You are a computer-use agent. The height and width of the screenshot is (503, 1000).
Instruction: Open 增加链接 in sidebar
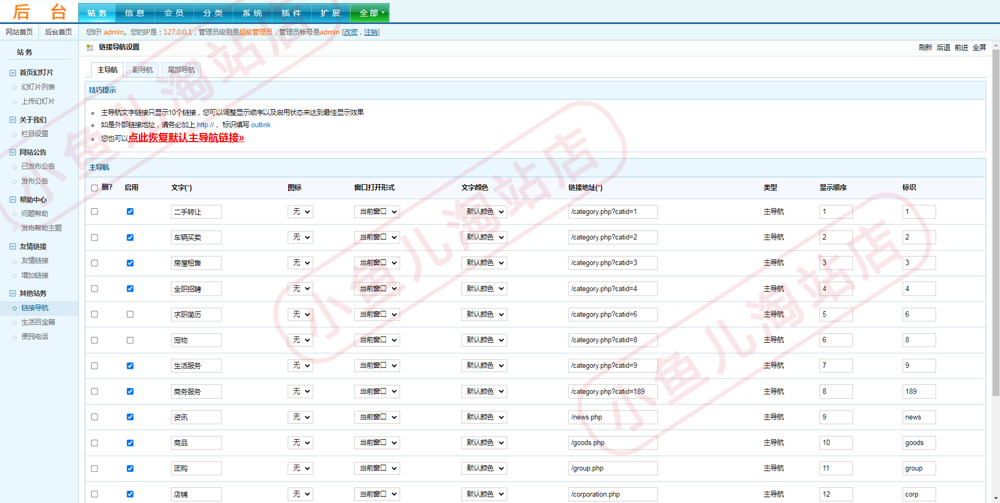point(34,275)
